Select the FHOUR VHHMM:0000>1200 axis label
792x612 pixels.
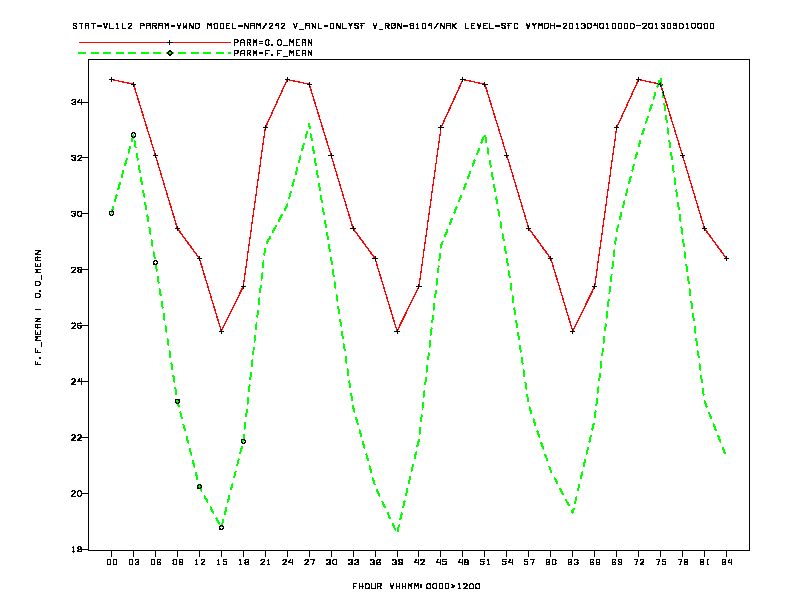[416, 586]
